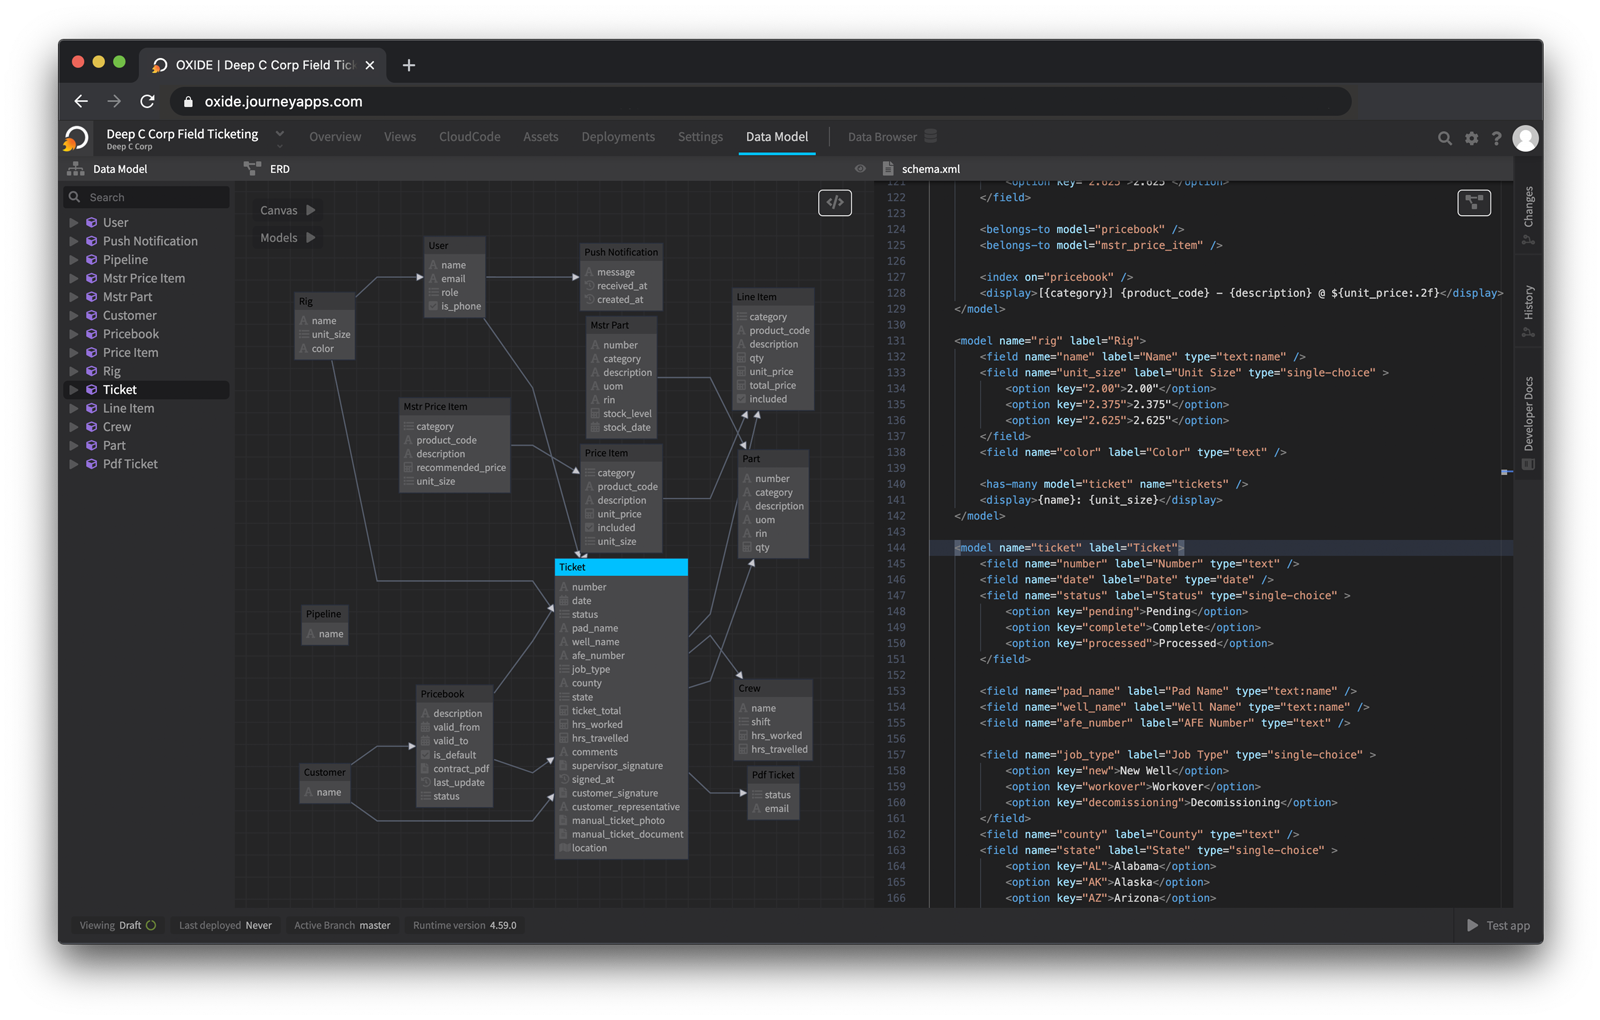Expand the Canvas section arrow
Screen dimensions: 1600x1020
click(311, 210)
